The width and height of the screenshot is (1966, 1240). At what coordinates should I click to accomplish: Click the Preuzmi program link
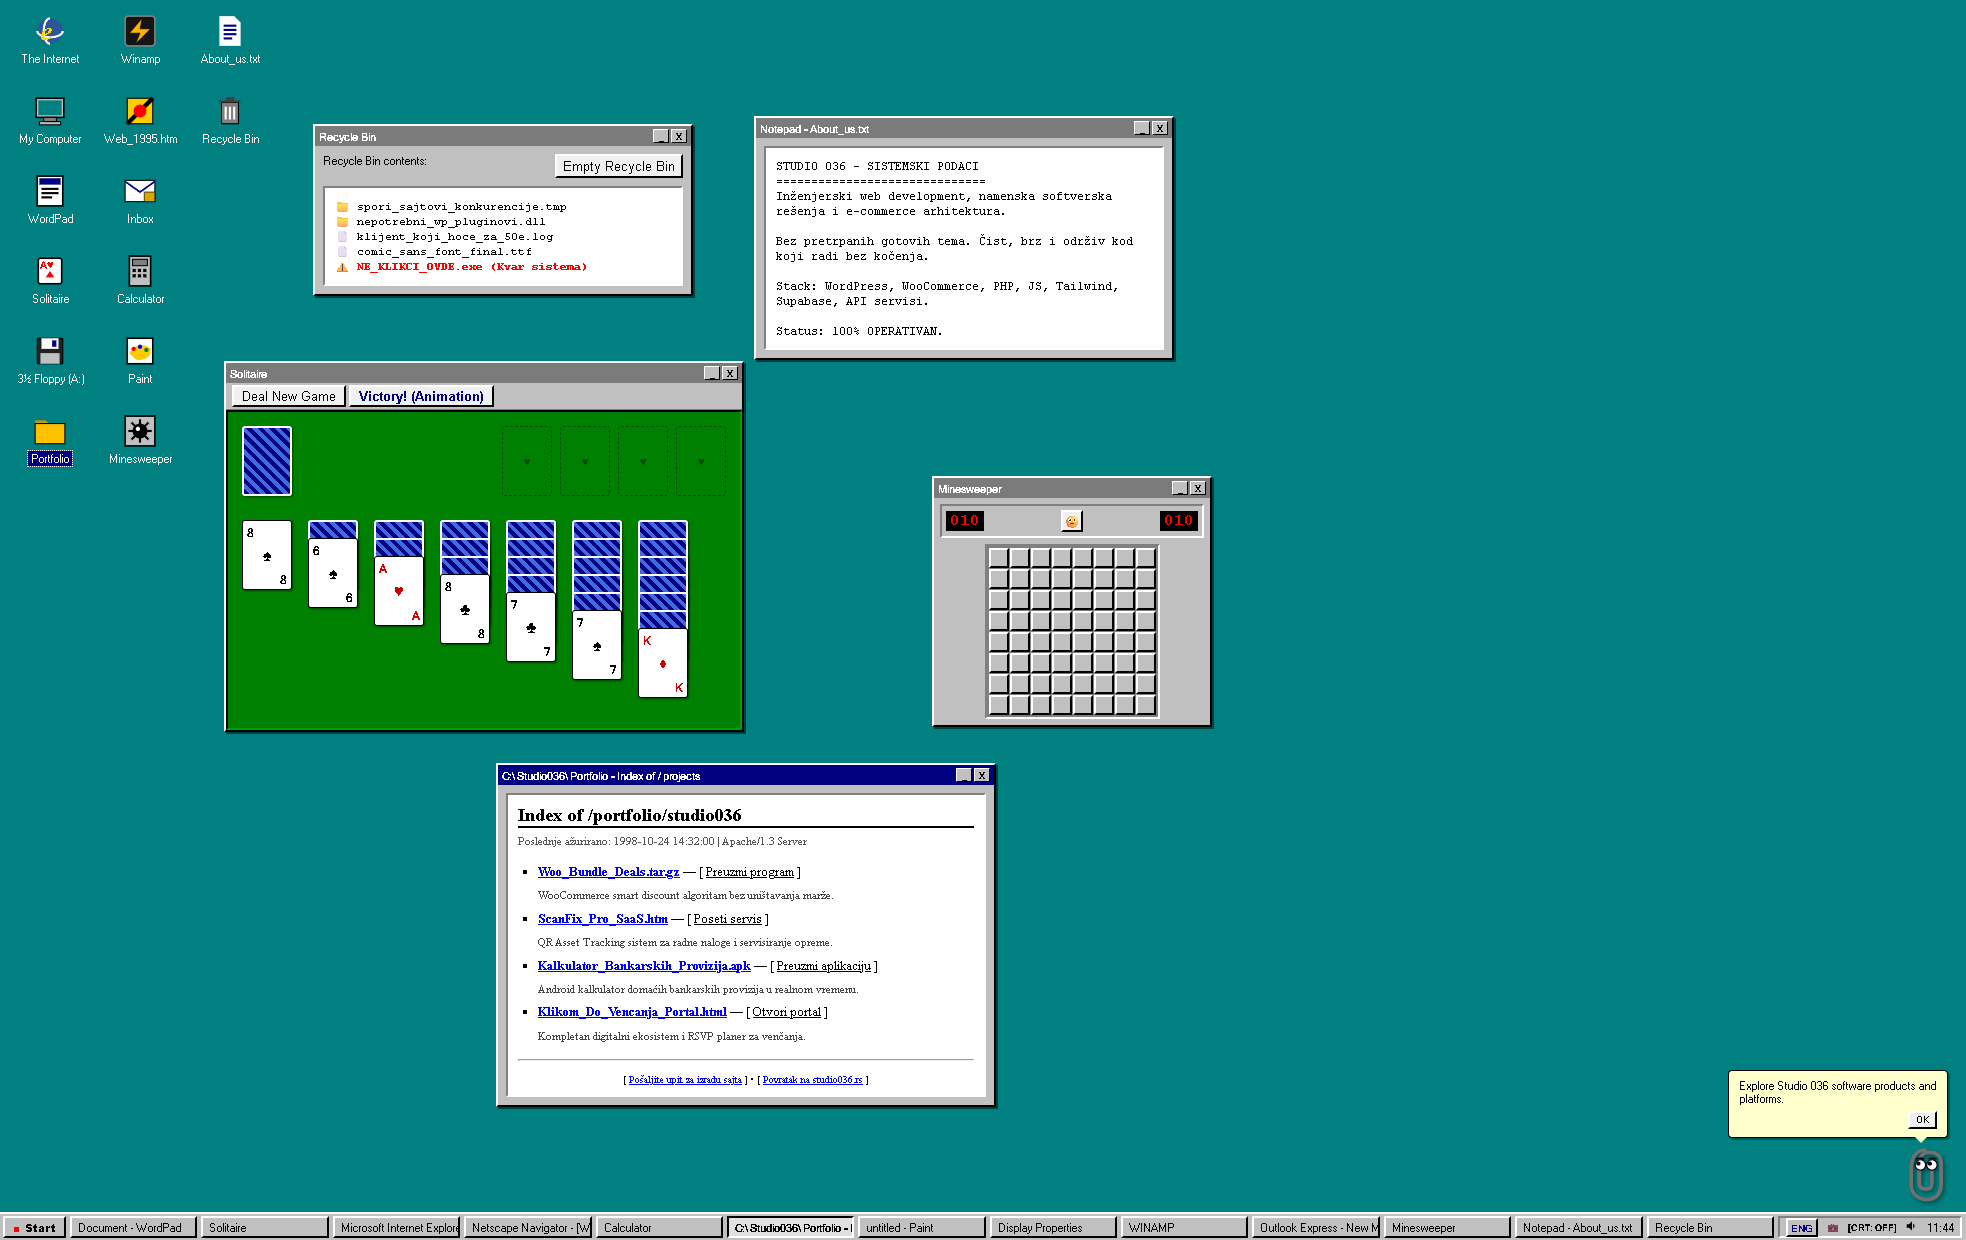749,872
